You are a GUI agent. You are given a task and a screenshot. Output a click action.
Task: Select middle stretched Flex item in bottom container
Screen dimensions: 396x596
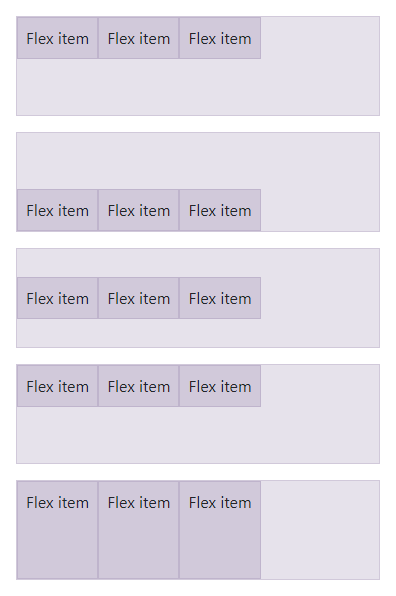pos(139,530)
